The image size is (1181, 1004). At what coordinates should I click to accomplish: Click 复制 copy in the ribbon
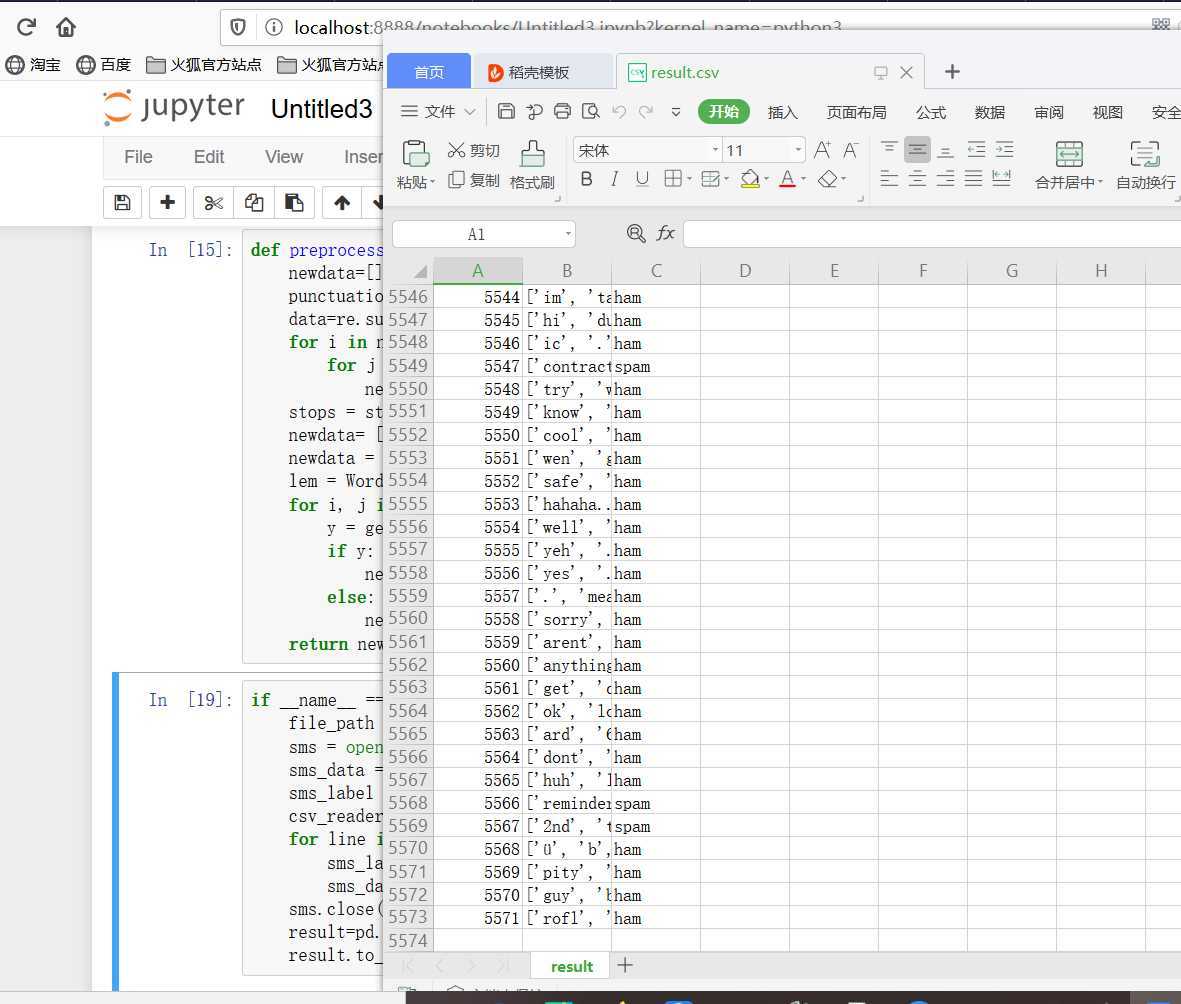tap(474, 180)
